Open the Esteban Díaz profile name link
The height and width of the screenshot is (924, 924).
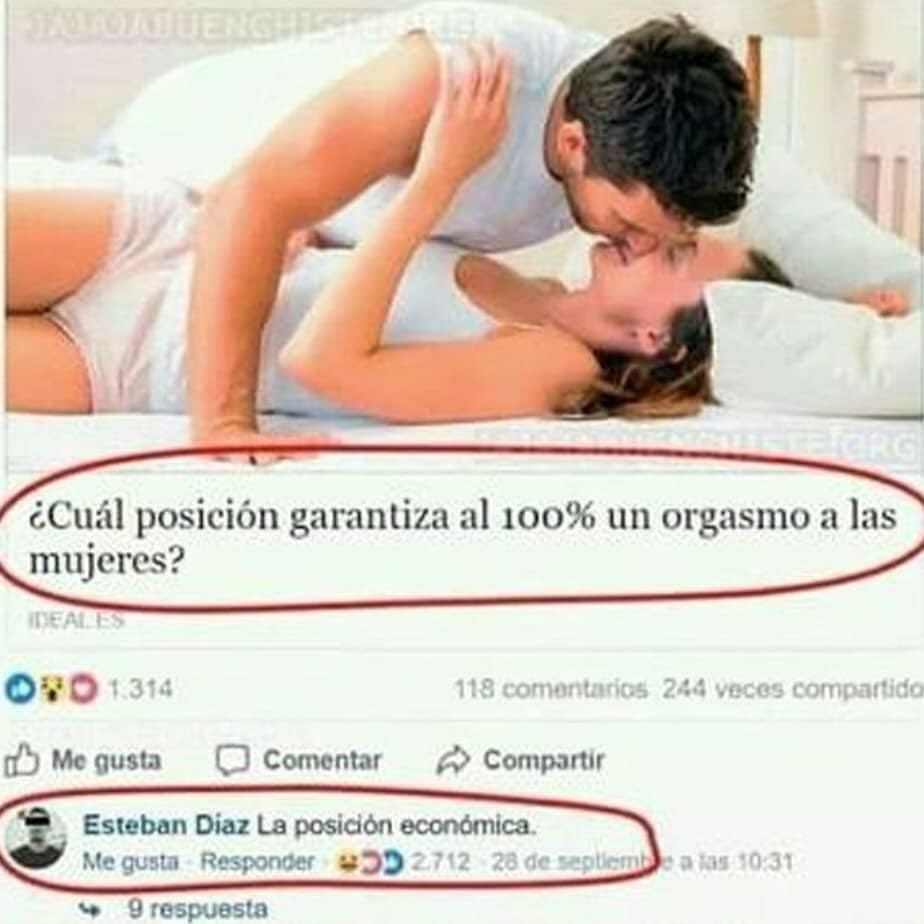(166, 825)
